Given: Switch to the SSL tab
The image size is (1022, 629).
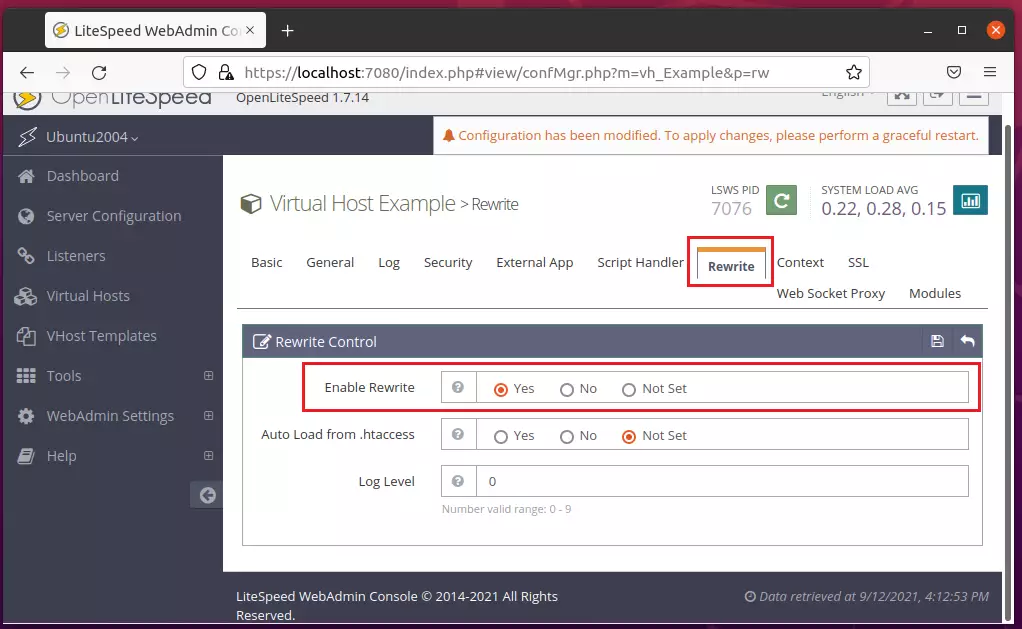Looking at the screenshot, I should tap(858, 262).
